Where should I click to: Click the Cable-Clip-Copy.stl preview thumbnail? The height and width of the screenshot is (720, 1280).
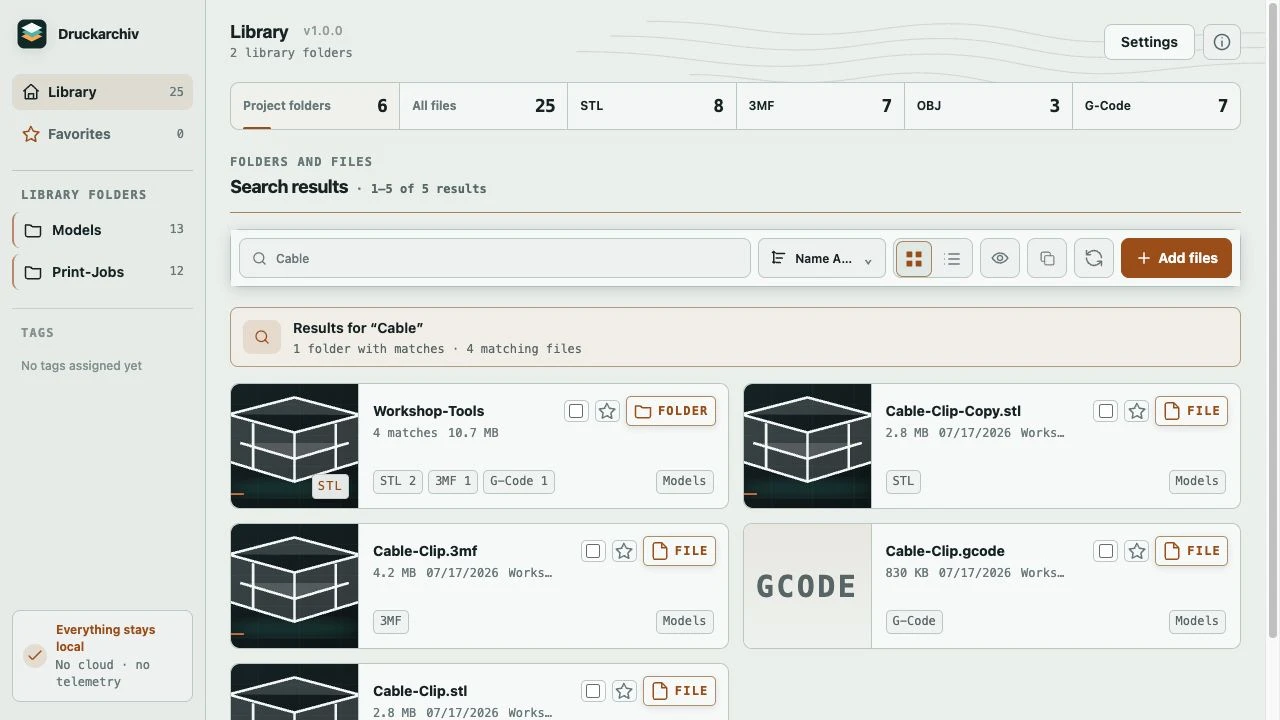[x=807, y=446]
